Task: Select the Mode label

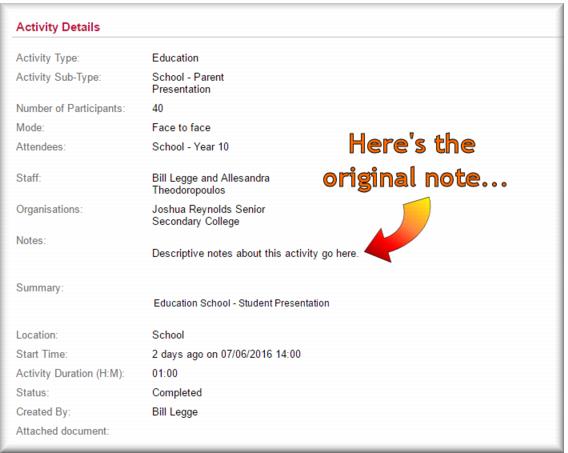Action: [x=30, y=127]
